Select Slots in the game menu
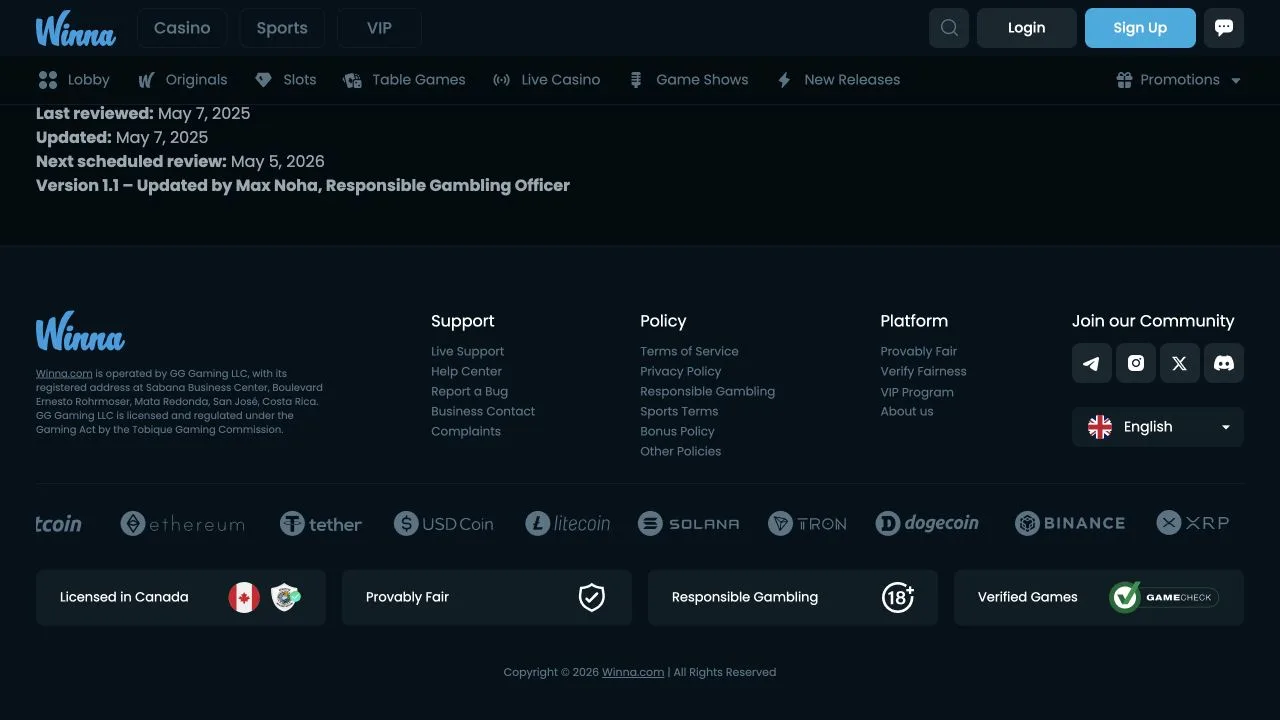 point(285,80)
